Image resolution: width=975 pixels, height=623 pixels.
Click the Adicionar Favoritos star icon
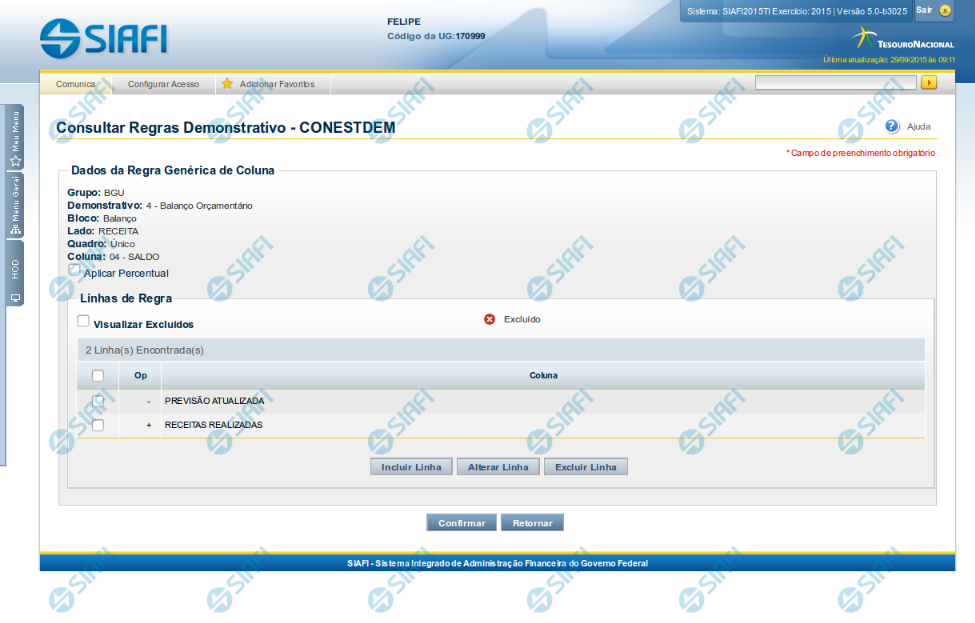(x=227, y=84)
